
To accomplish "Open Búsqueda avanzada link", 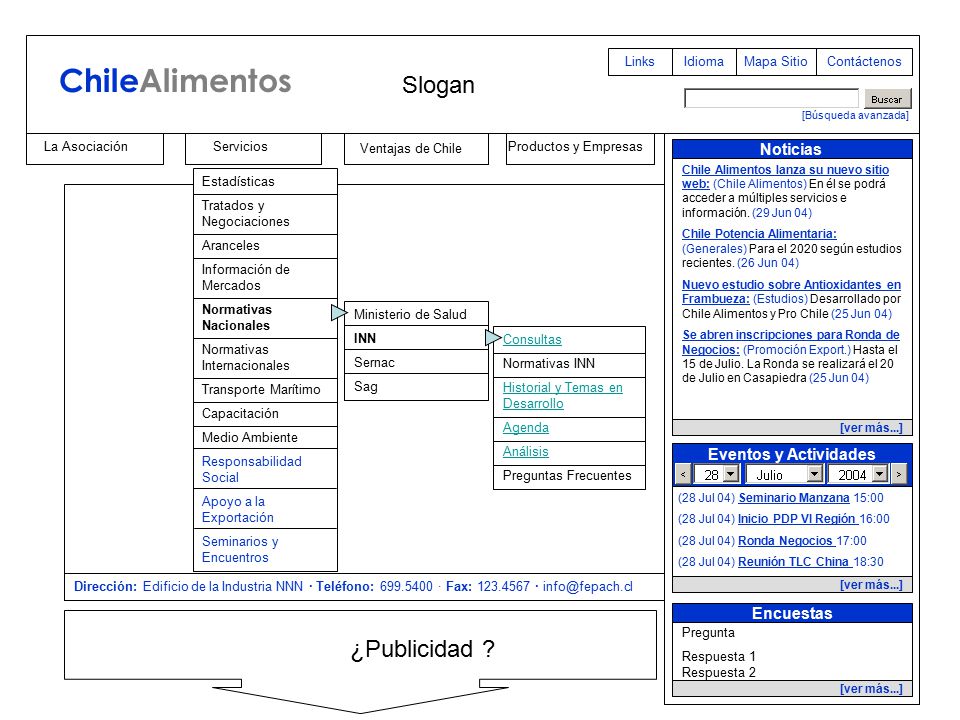I will pyautogui.click(x=855, y=115).
